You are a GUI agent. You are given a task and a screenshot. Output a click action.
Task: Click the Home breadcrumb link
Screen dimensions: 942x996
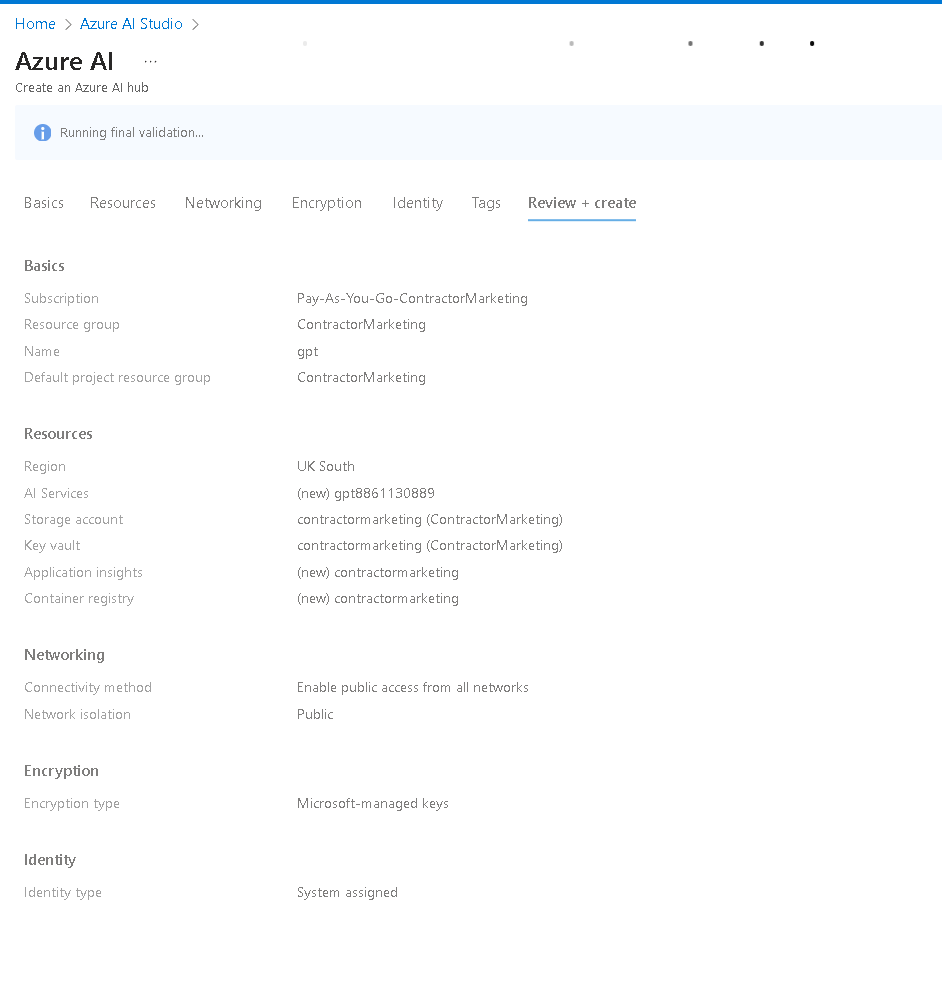(35, 24)
